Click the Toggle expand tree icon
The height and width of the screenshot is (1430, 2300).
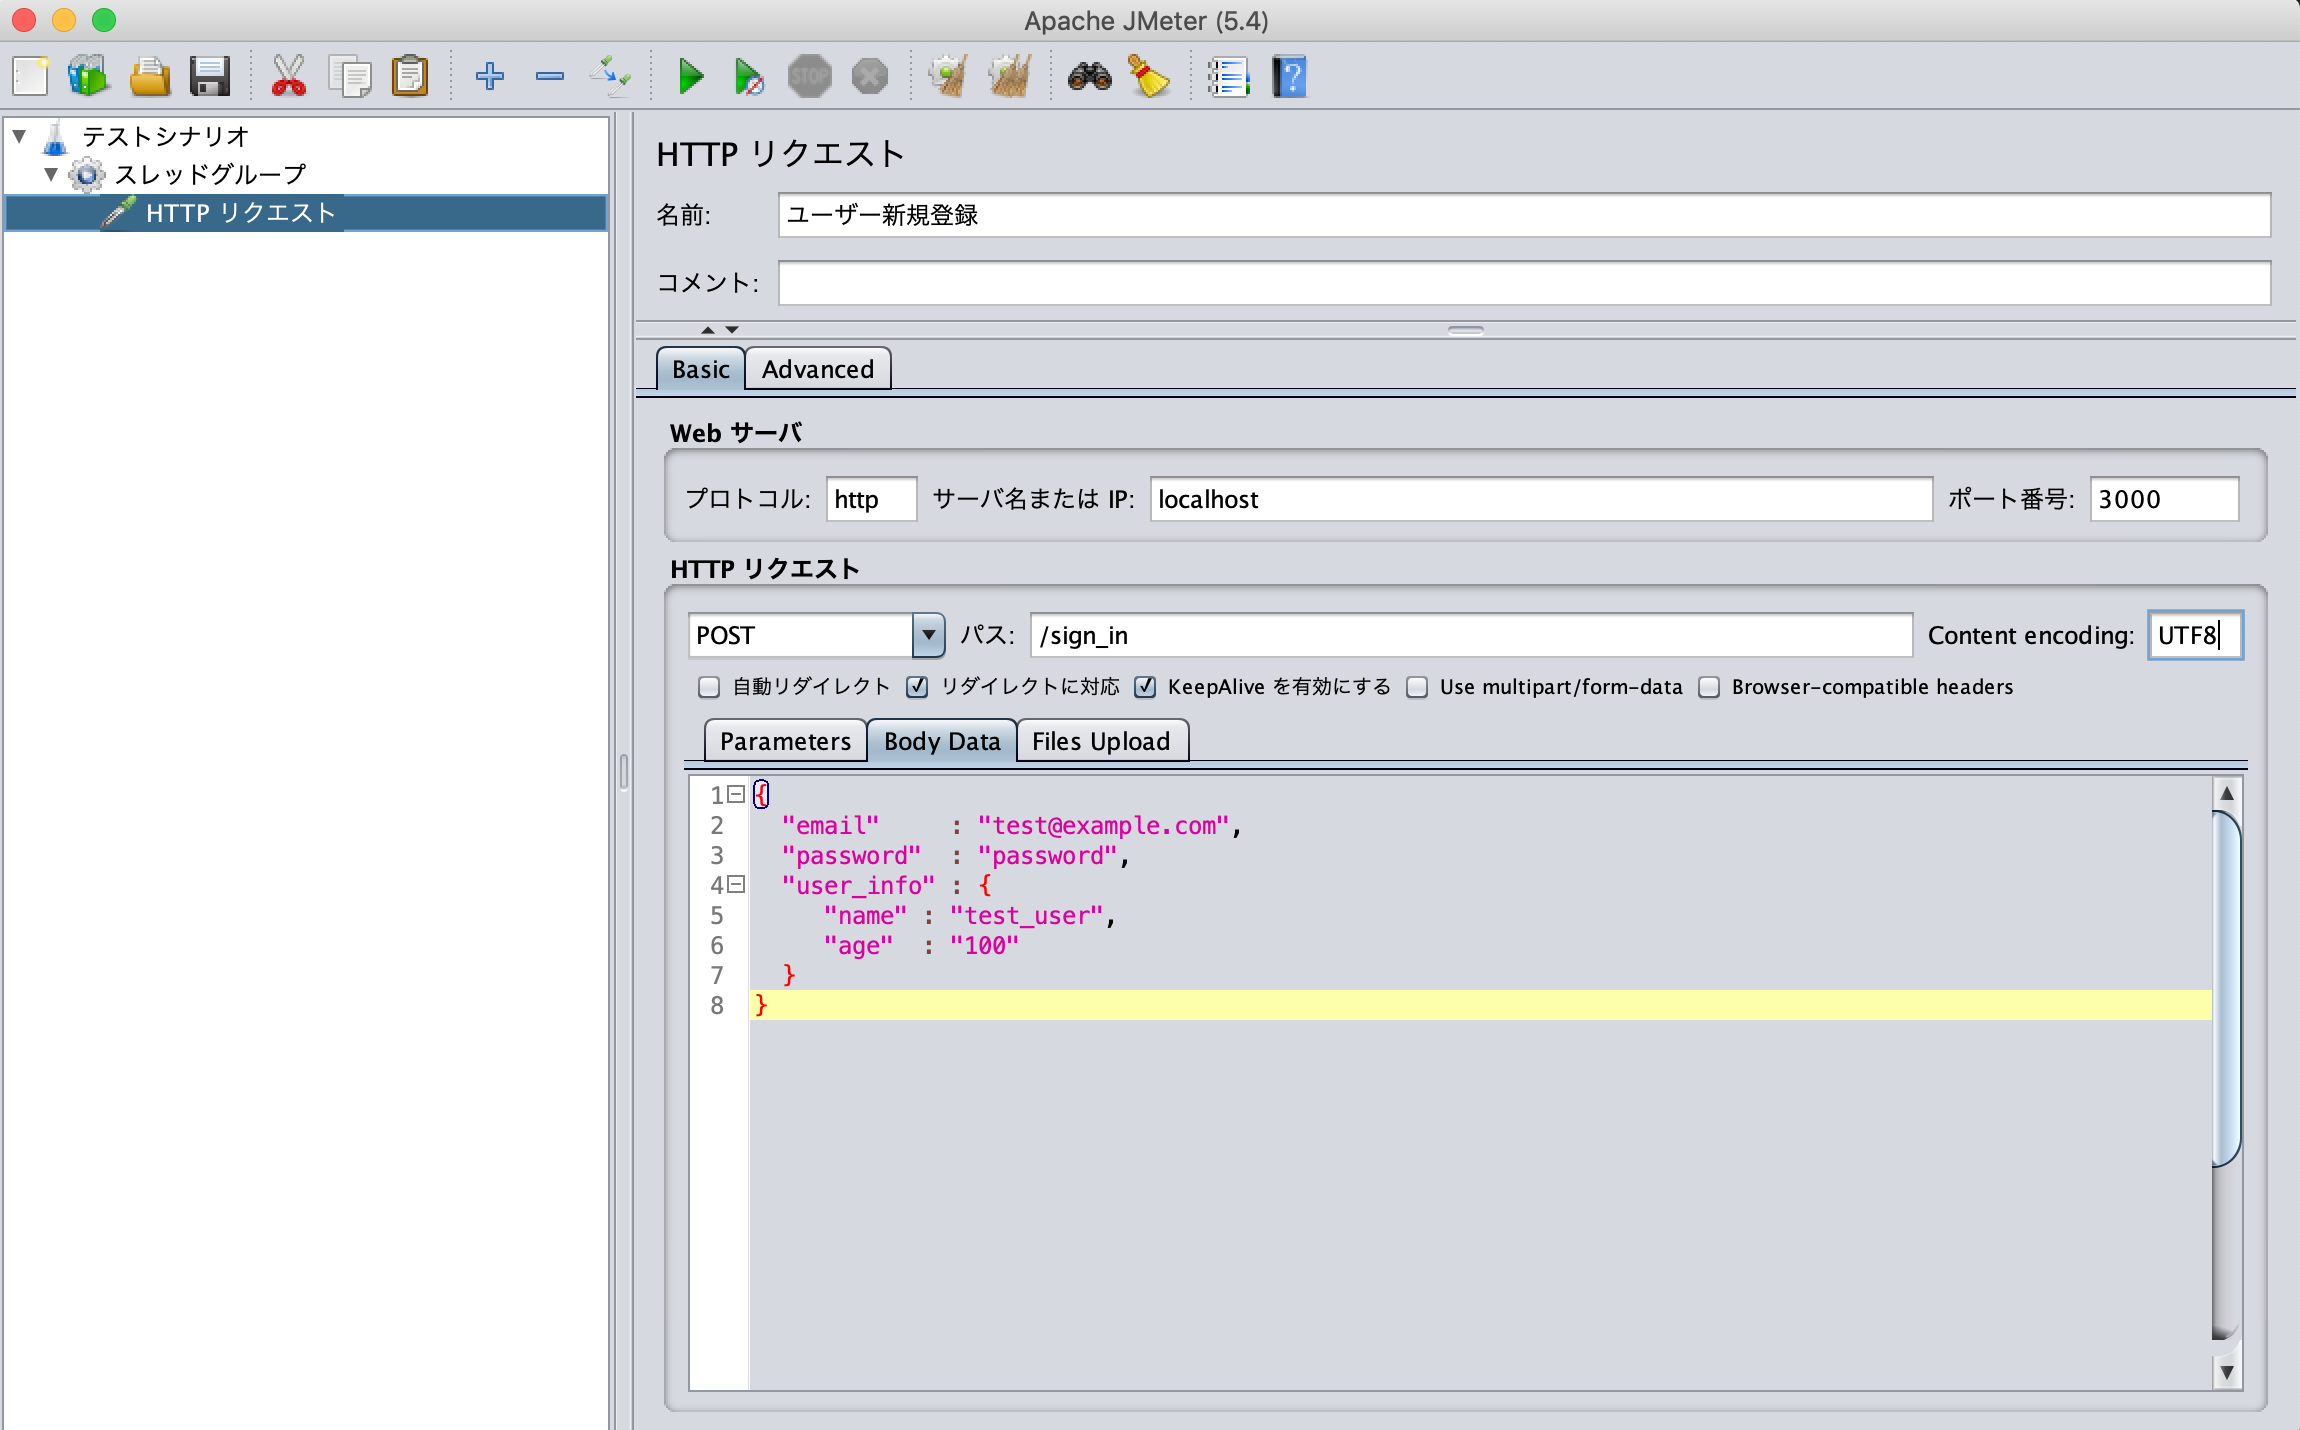610,76
